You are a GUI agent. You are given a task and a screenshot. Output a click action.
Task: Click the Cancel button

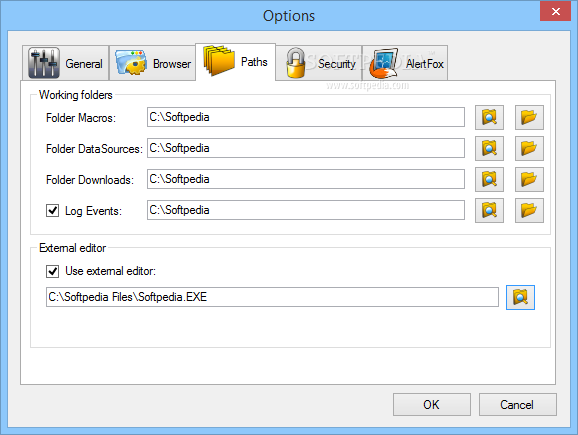[x=518, y=404]
